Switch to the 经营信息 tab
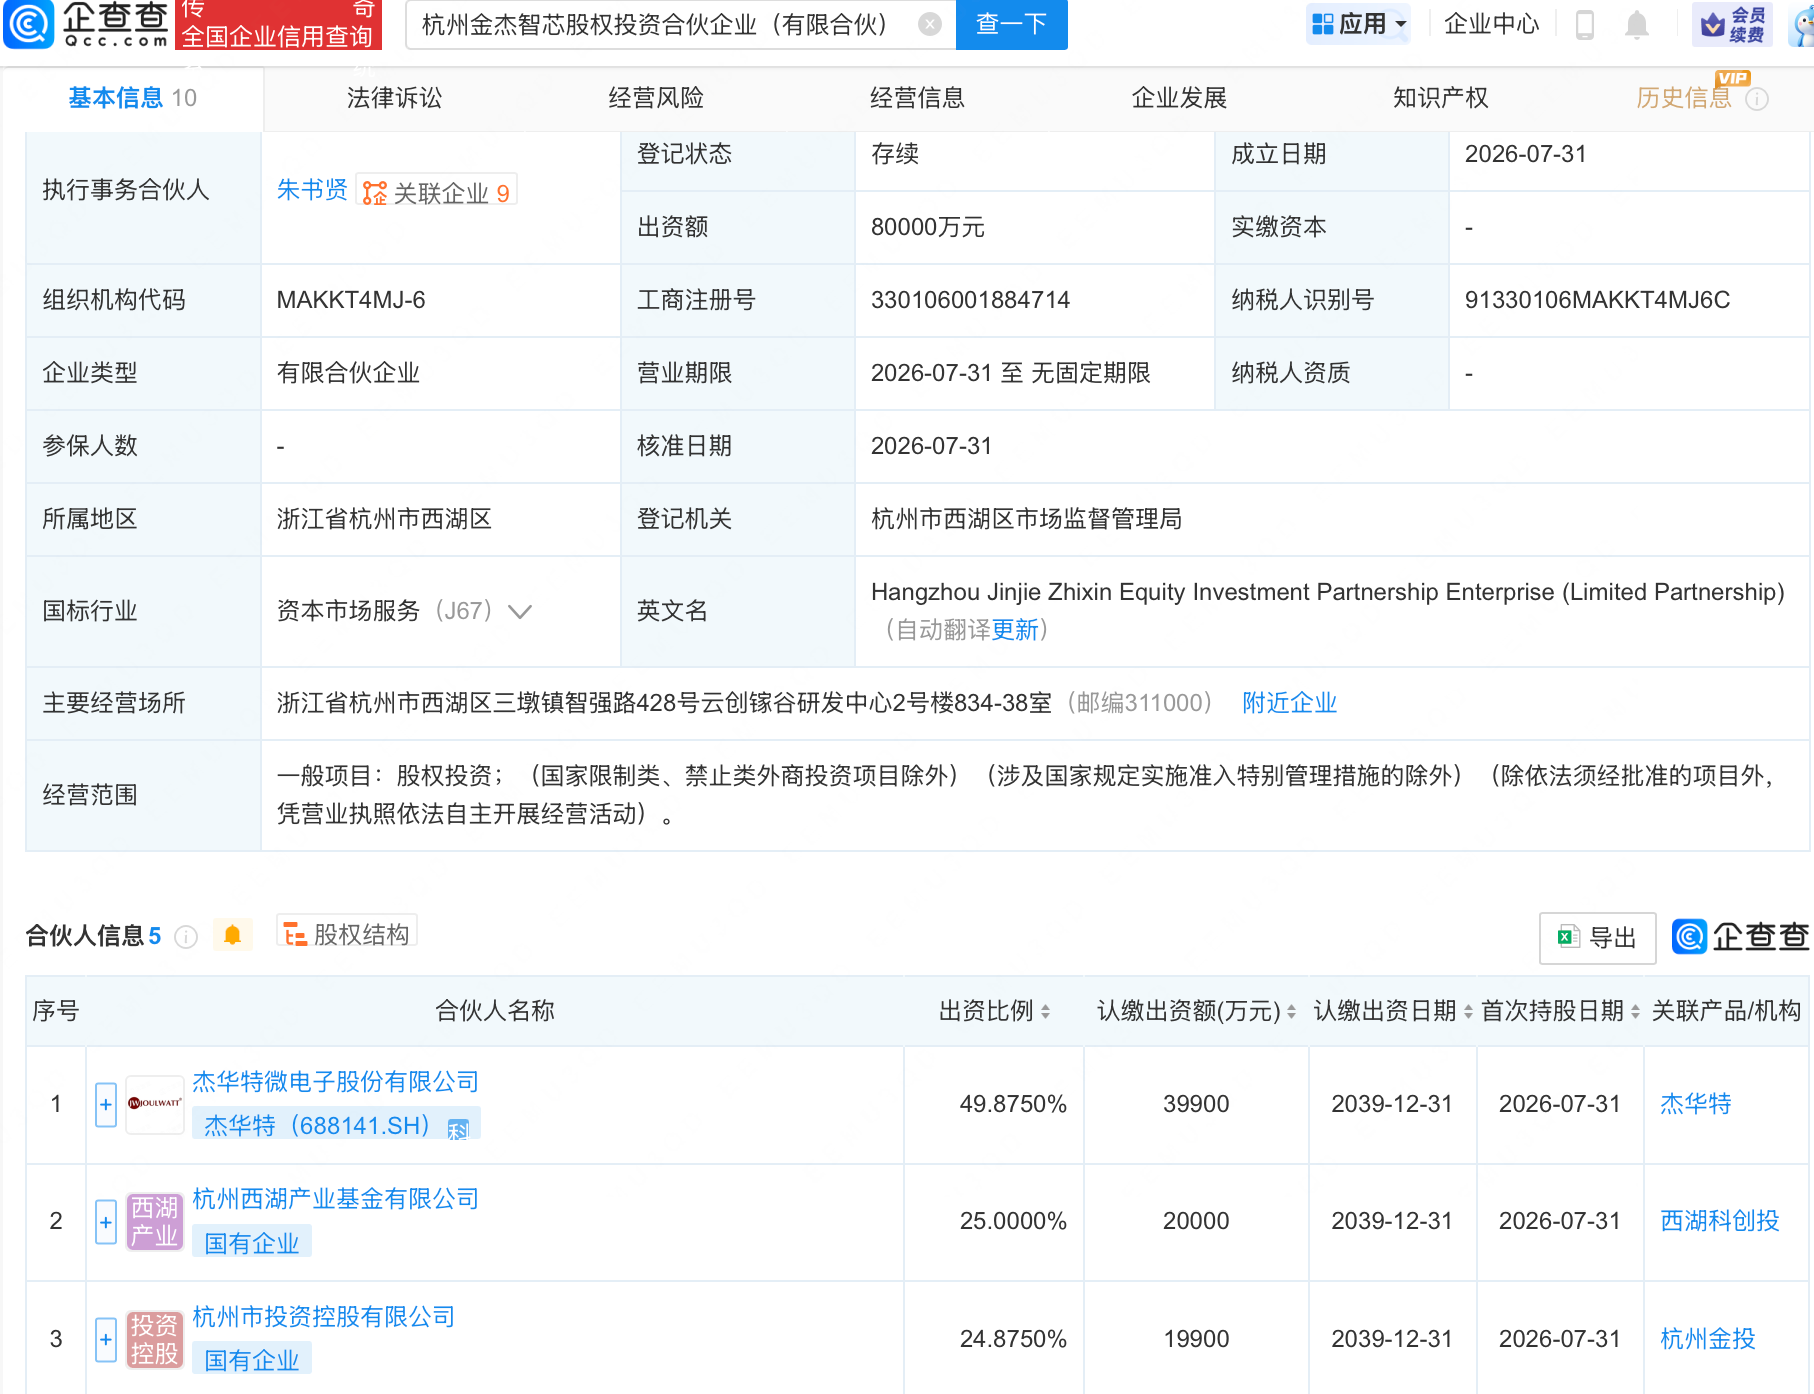 point(918,98)
